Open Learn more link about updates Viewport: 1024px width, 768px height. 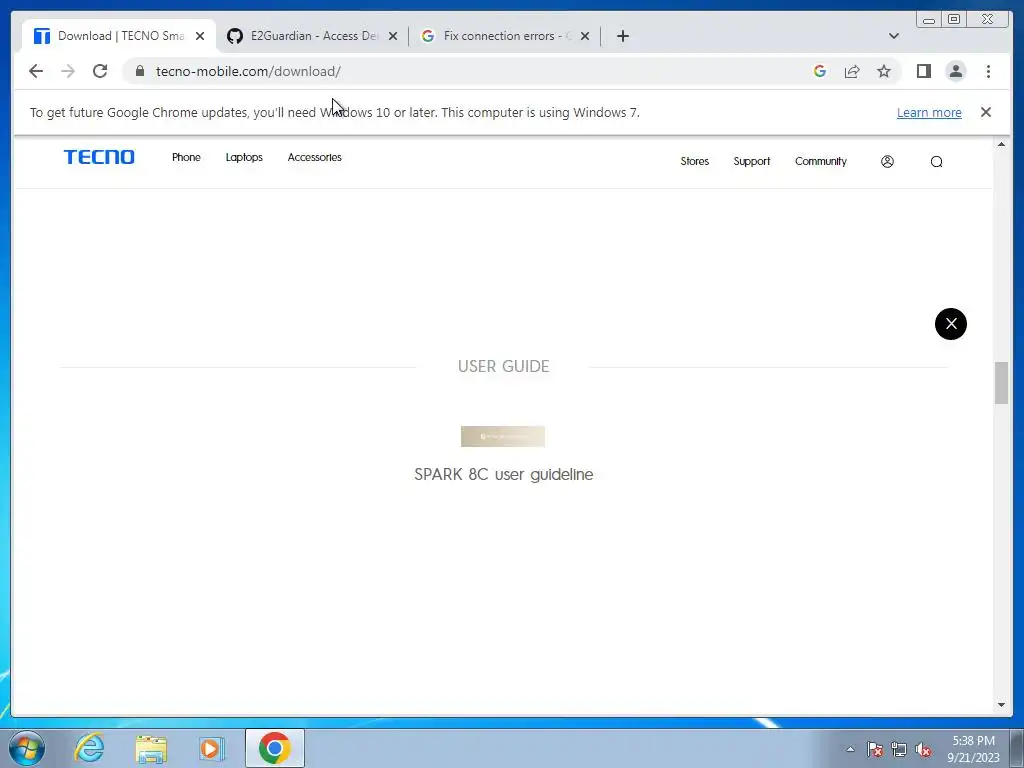(929, 112)
